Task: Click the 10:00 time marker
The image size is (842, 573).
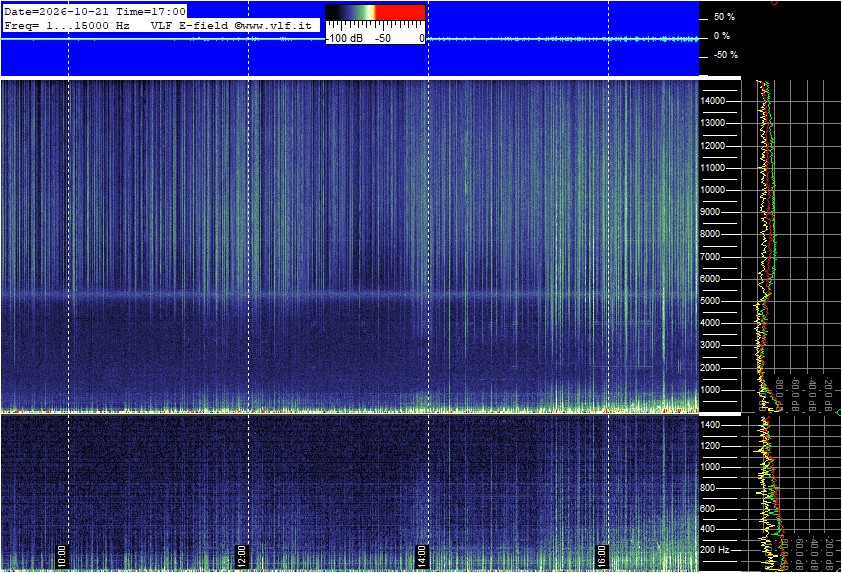Action: [x=61, y=556]
